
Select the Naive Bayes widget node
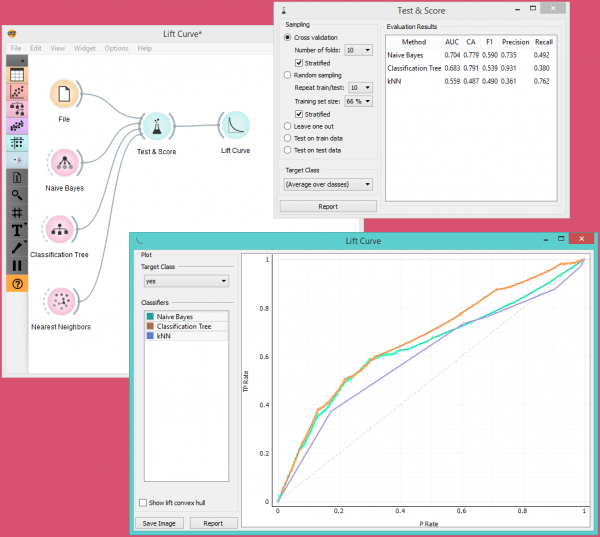(x=65, y=161)
